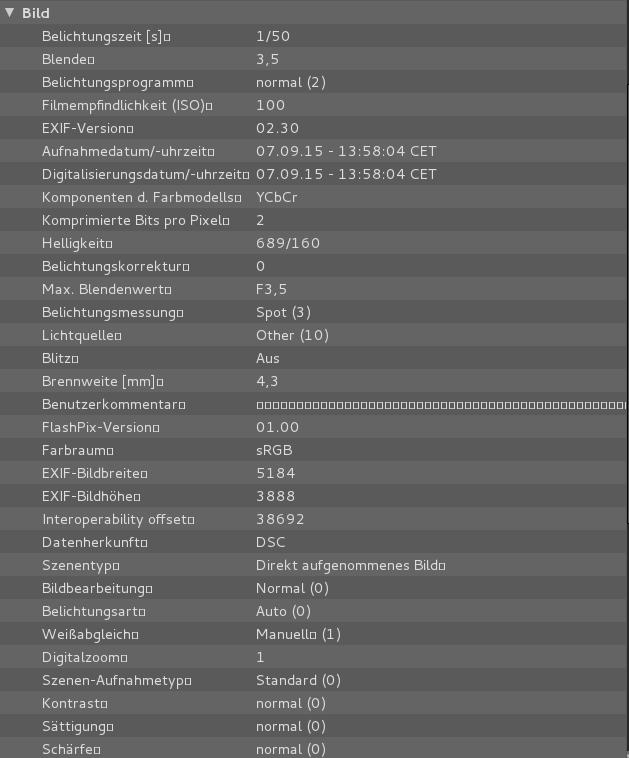Select the Blende row label

66,59
